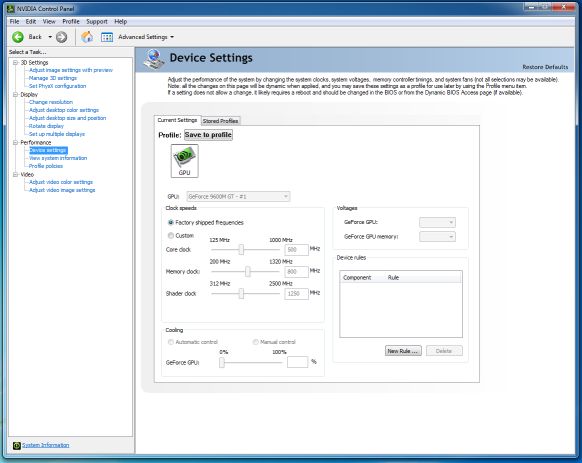Screen dimensions: 582x463
Task: Select Set up multiple displays
Action: click(x=57, y=134)
